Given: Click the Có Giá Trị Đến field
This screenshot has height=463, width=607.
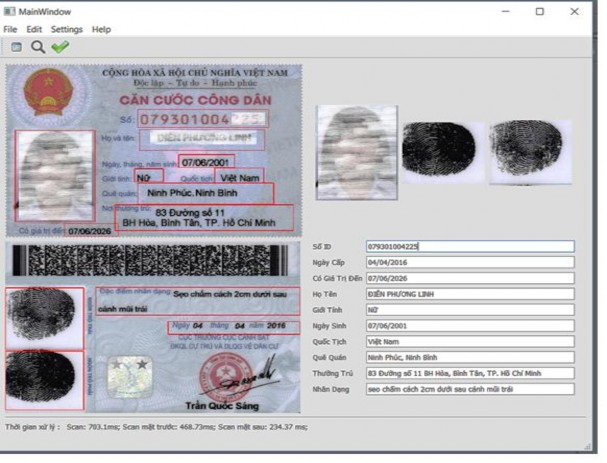Looking at the screenshot, I should (x=469, y=278).
